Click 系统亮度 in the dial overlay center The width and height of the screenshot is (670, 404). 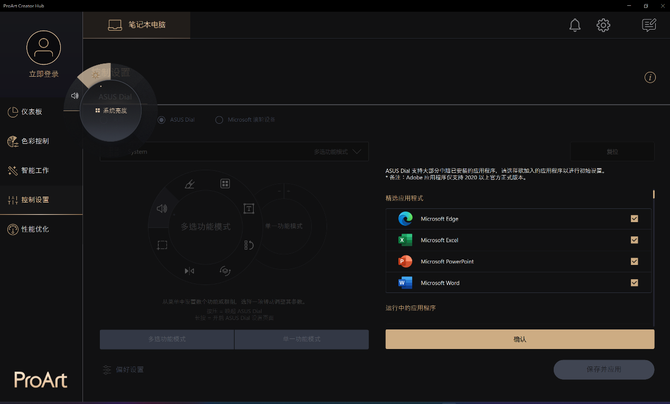pyautogui.click(x=111, y=111)
